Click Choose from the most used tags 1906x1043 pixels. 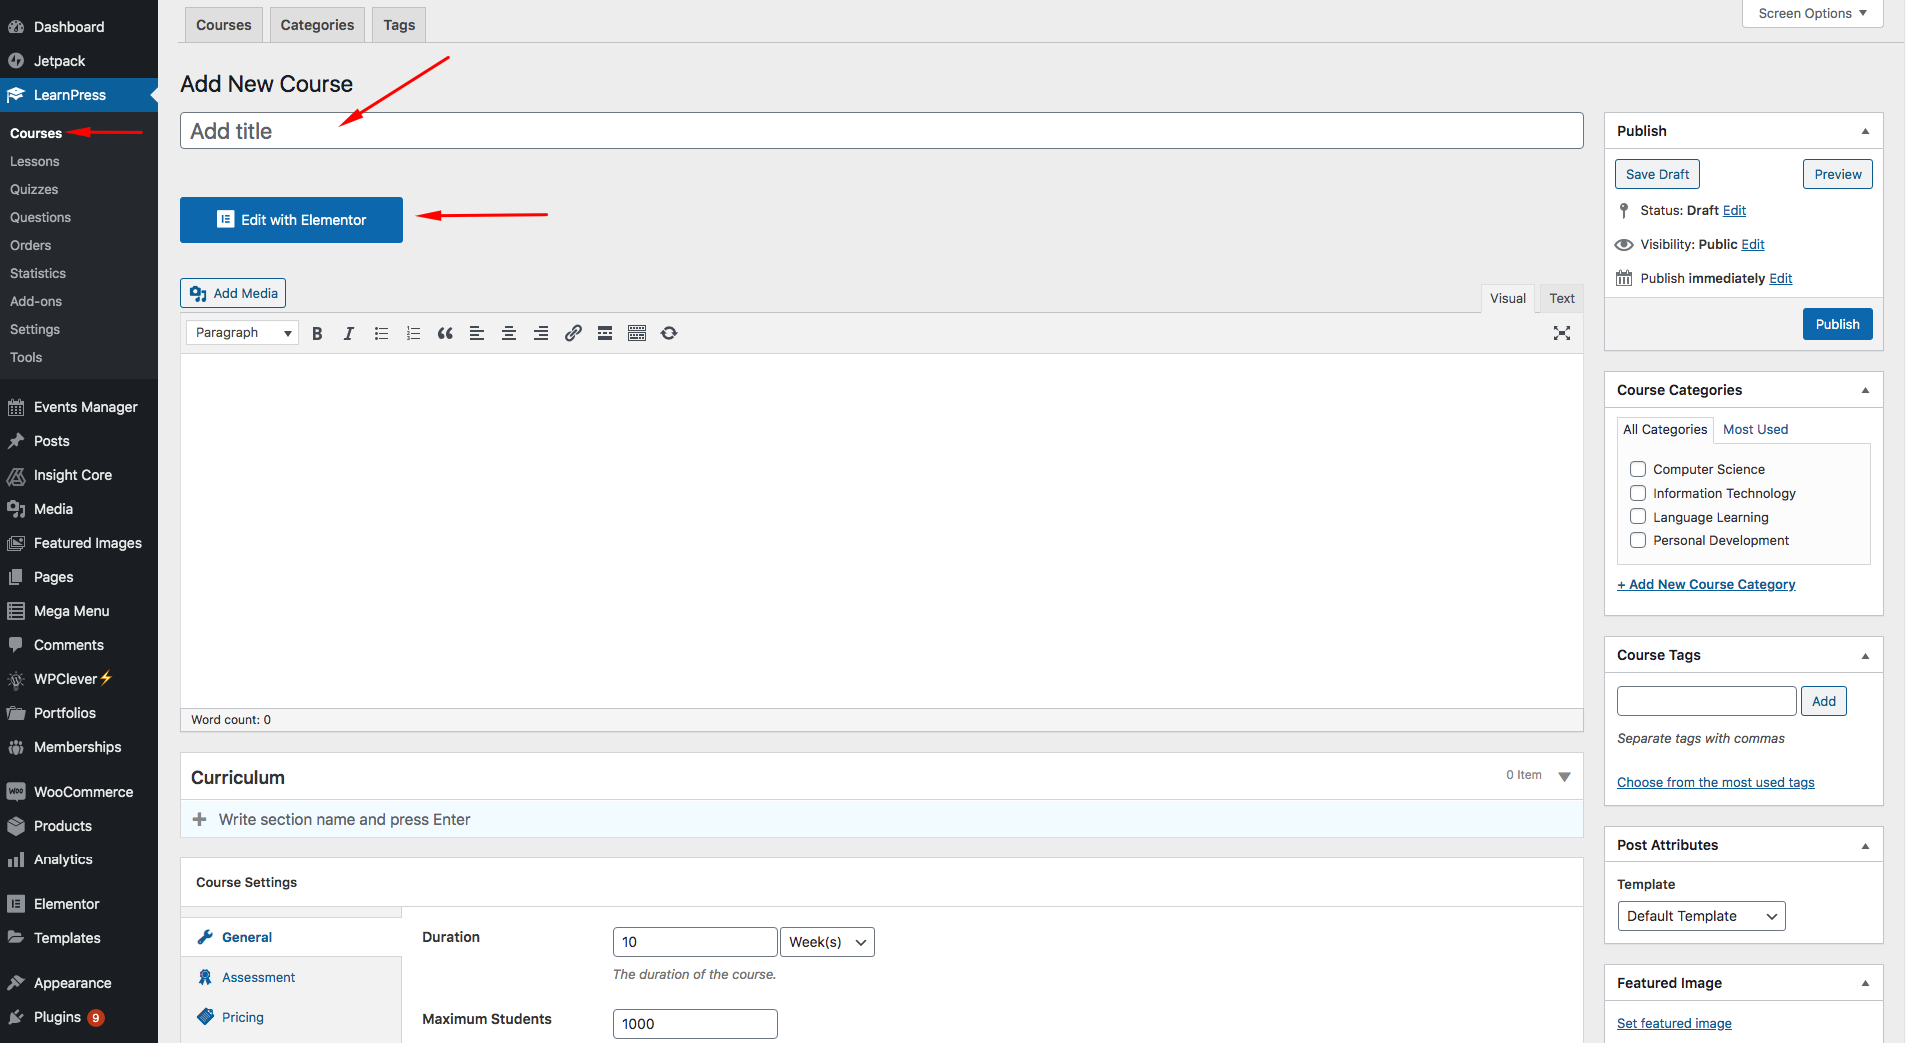pos(1716,782)
